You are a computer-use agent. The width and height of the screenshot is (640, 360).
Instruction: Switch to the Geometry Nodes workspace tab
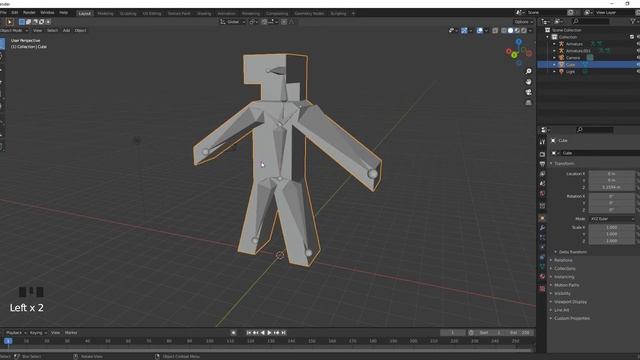309,13
